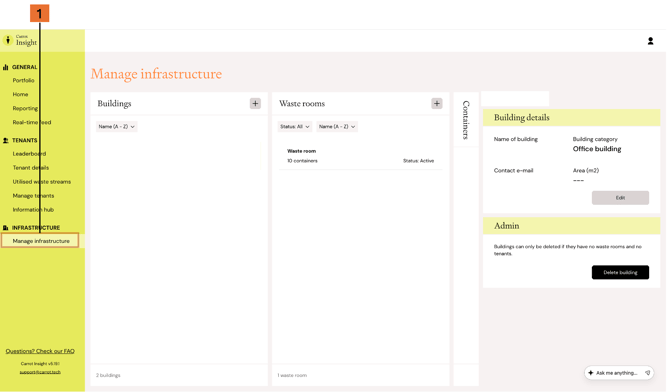
Task: Open Buildings Name (A - Z) sort dropdown
Action: click(x=117, y=127)
